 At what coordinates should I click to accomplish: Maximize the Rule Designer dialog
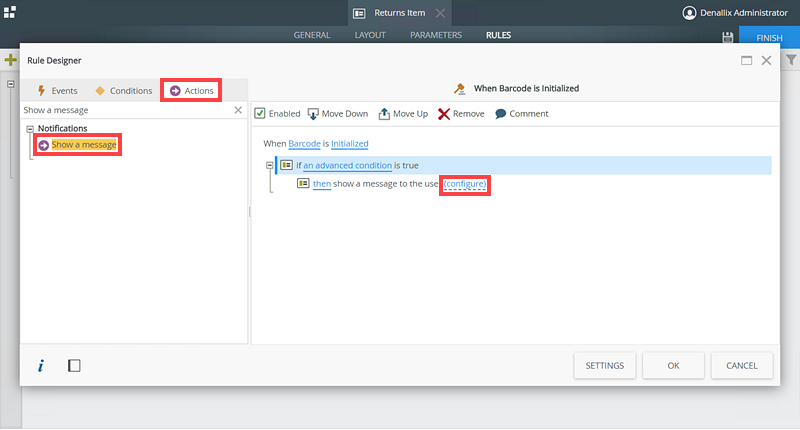[x=746, y=60]
